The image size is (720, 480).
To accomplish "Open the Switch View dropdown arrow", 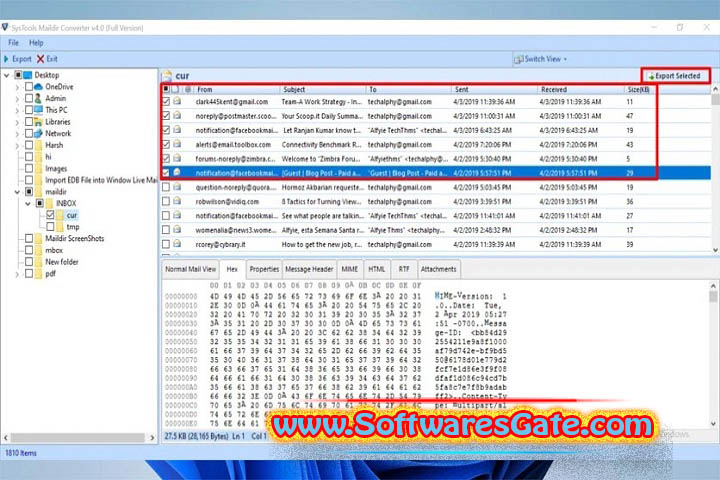I will click(565, 59).
